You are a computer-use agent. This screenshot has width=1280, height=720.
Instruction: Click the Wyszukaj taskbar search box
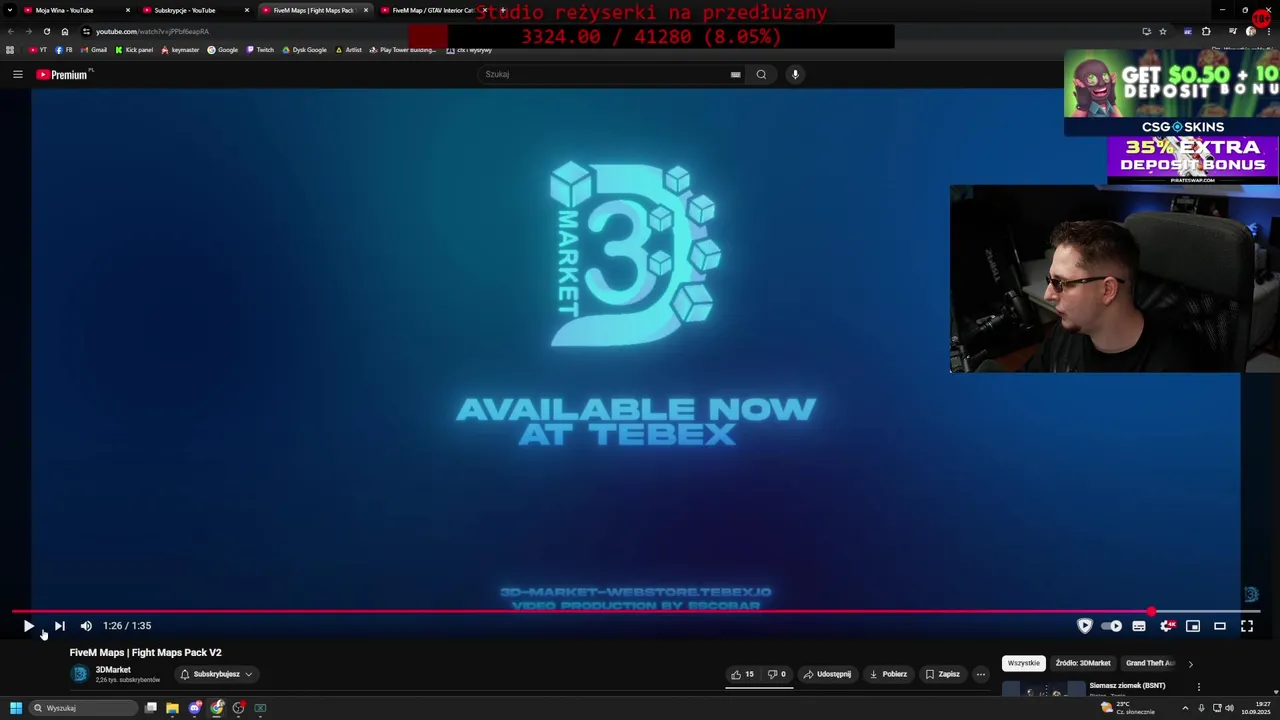pos(83,708)
